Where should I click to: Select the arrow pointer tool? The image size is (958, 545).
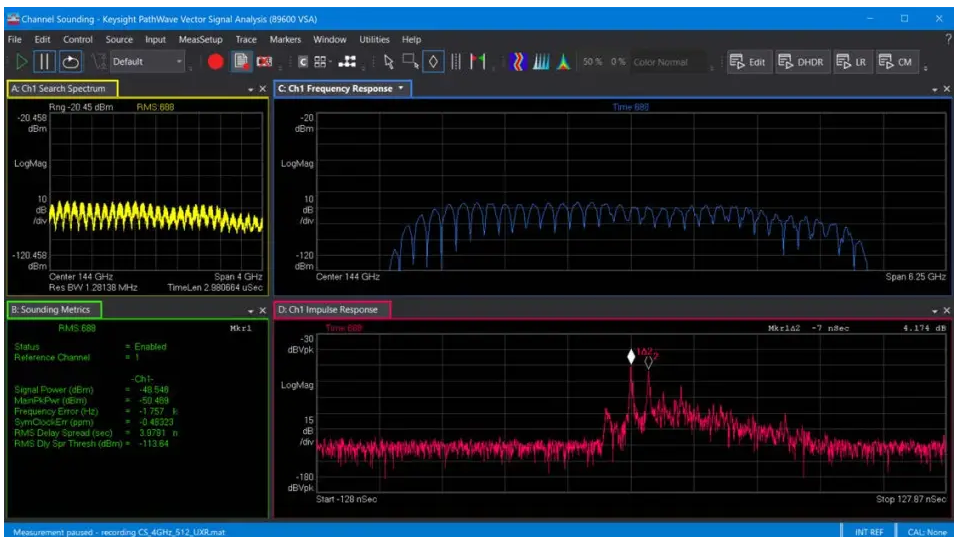pyautogui.click(x=390, y=62)
